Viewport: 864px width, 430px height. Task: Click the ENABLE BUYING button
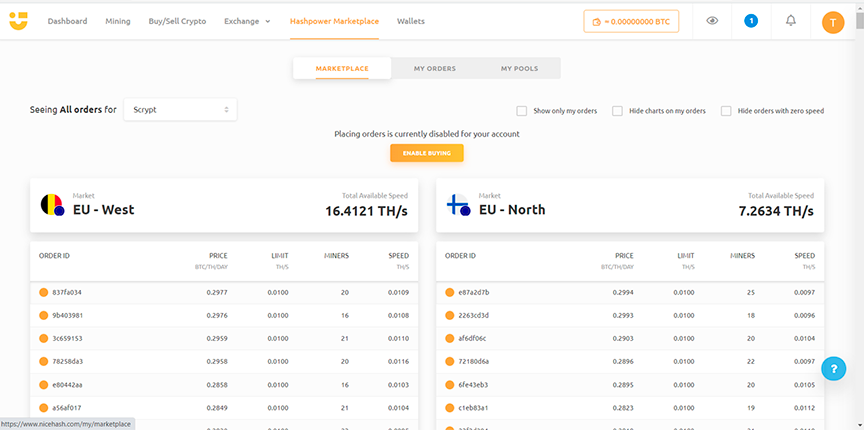point(427,153)
